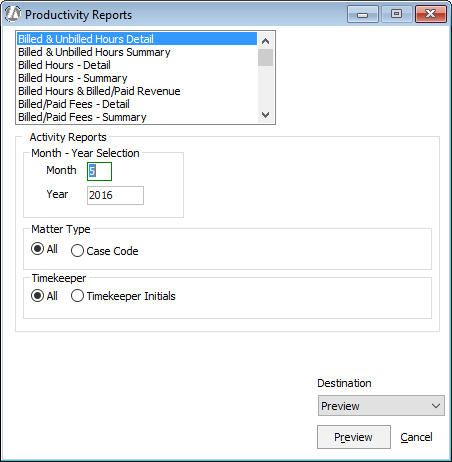Click the Year input field
452x462 pixels.
click(115, 195)
